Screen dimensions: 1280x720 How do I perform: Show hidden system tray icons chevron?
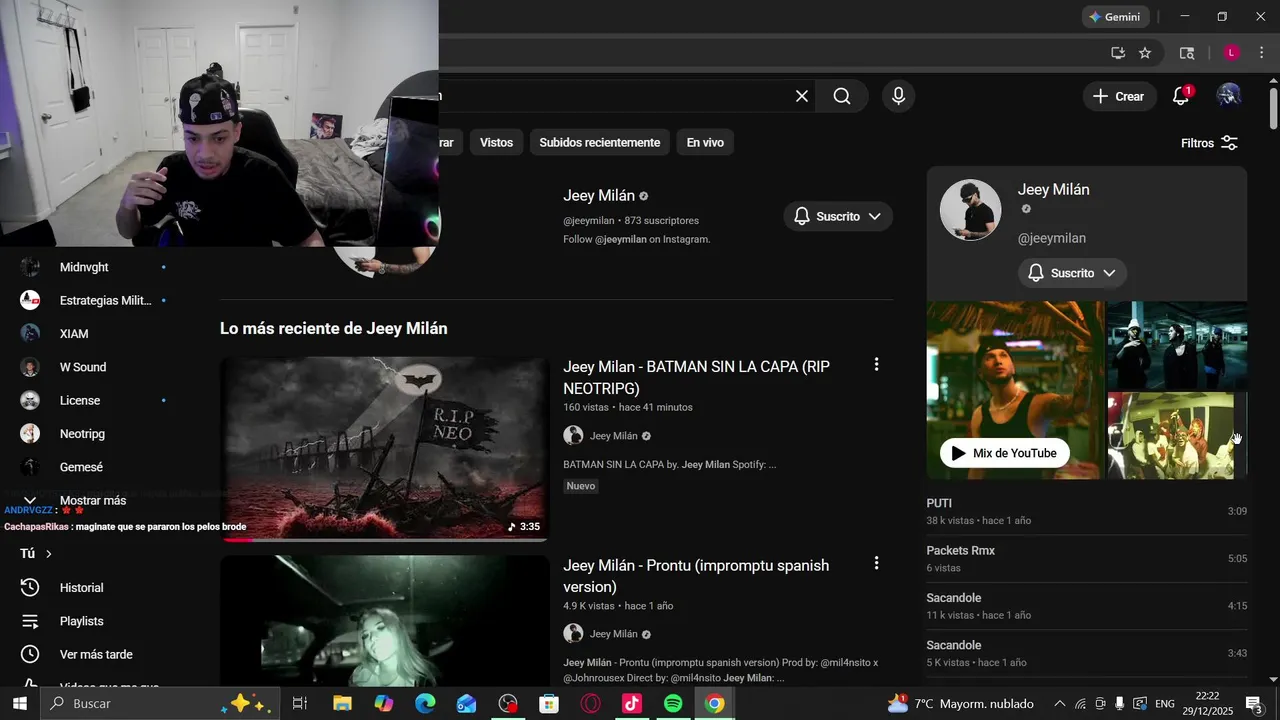click(1060, 704)
